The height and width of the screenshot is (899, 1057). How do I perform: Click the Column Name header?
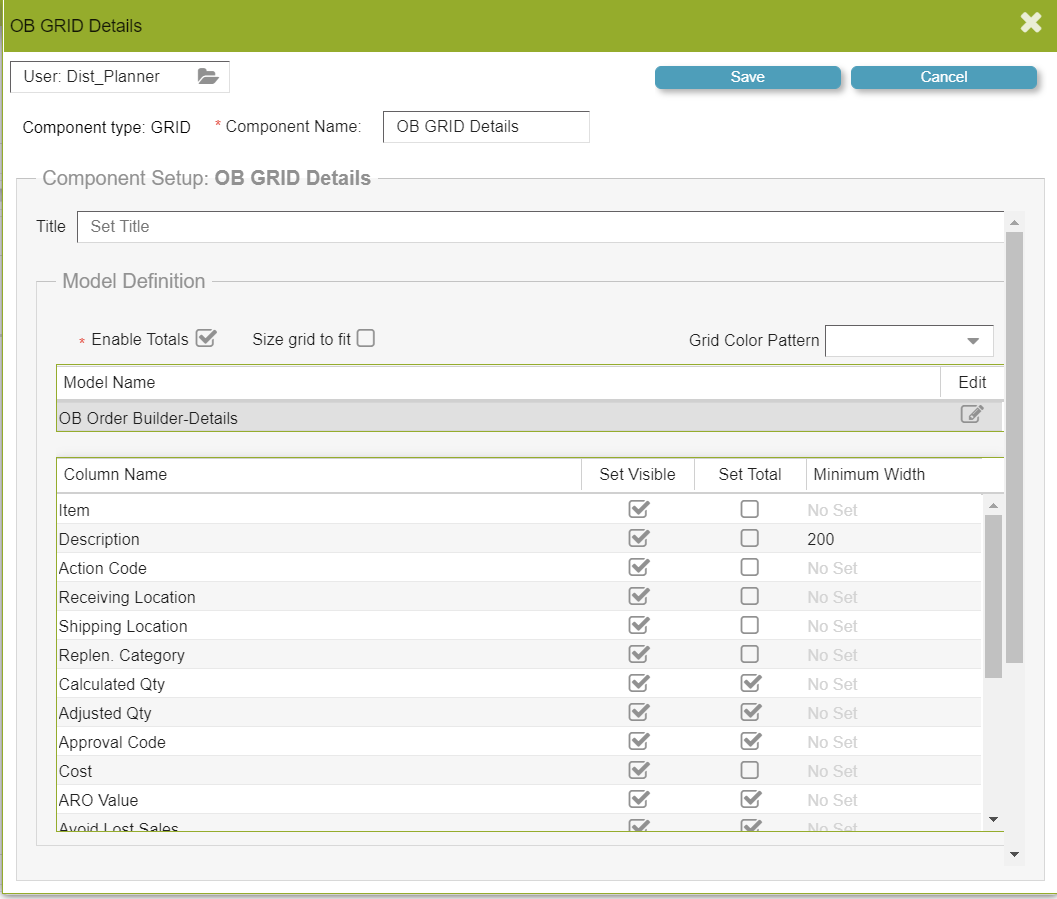(x=115, y=474)
